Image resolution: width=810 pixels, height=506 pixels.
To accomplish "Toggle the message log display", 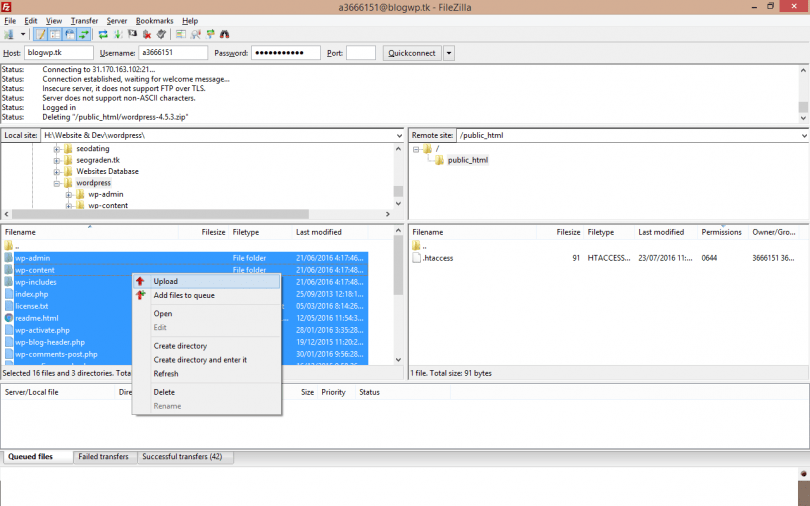I will (40, 34).
